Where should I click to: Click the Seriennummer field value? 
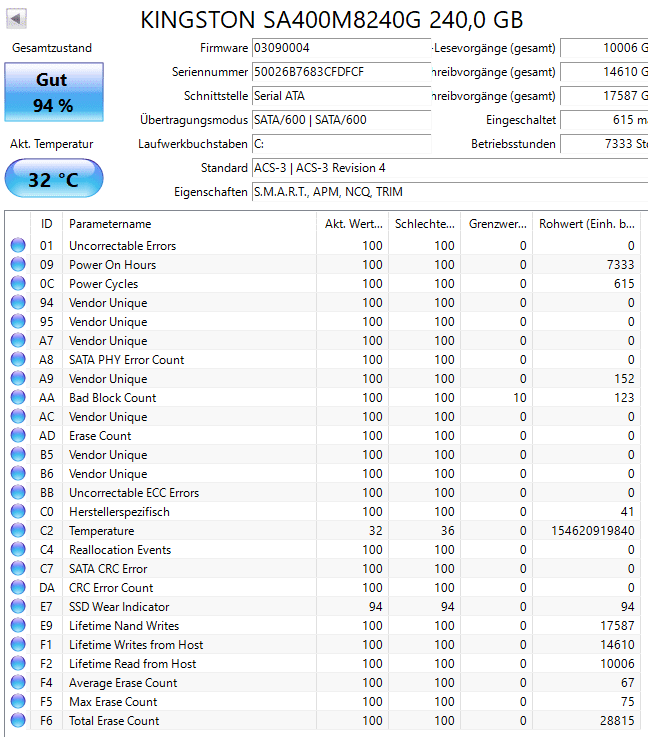pos(342,72)
